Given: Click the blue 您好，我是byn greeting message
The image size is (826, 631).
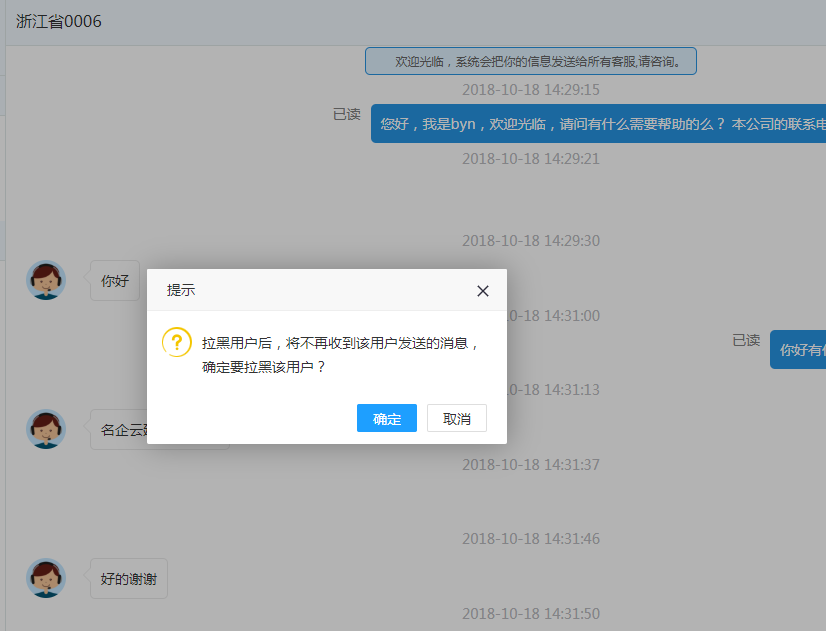Looking at the screenshot, I should 598,125.
